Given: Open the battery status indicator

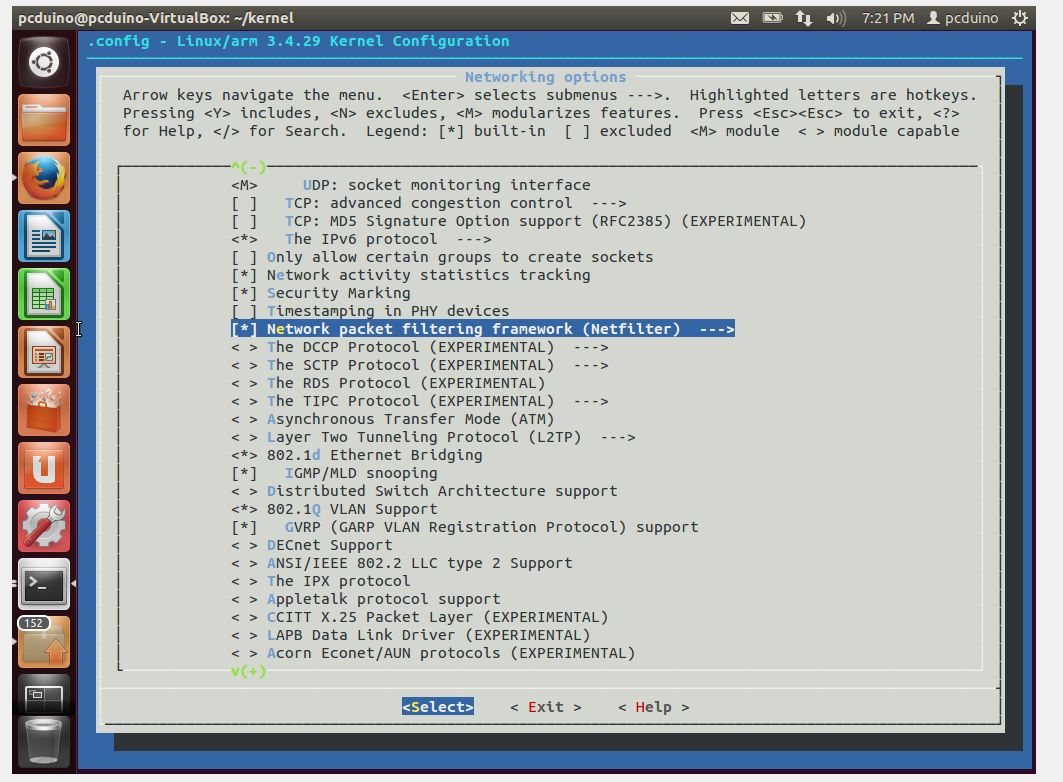Looking at the screenshot, I should [772, 18].
